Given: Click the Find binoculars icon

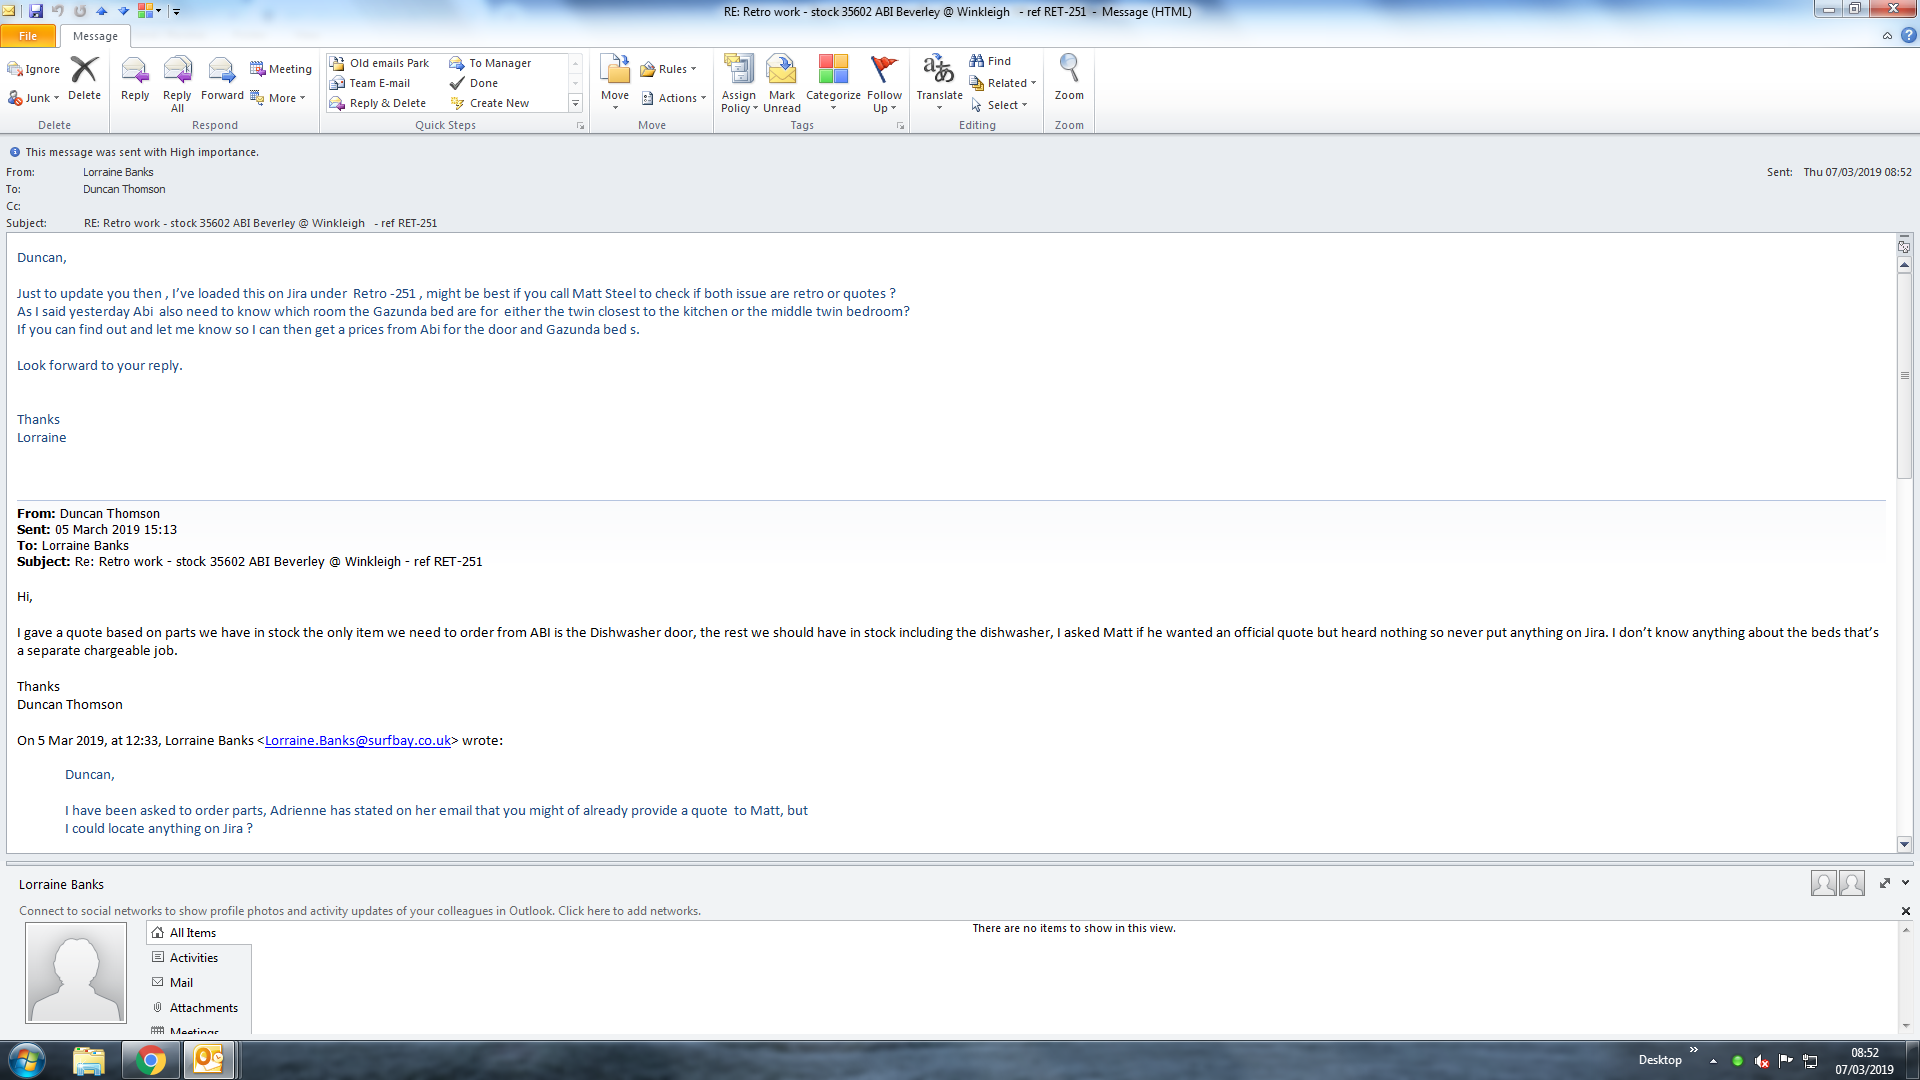Looking at the screenshot, I should click(x=977, y=61).
